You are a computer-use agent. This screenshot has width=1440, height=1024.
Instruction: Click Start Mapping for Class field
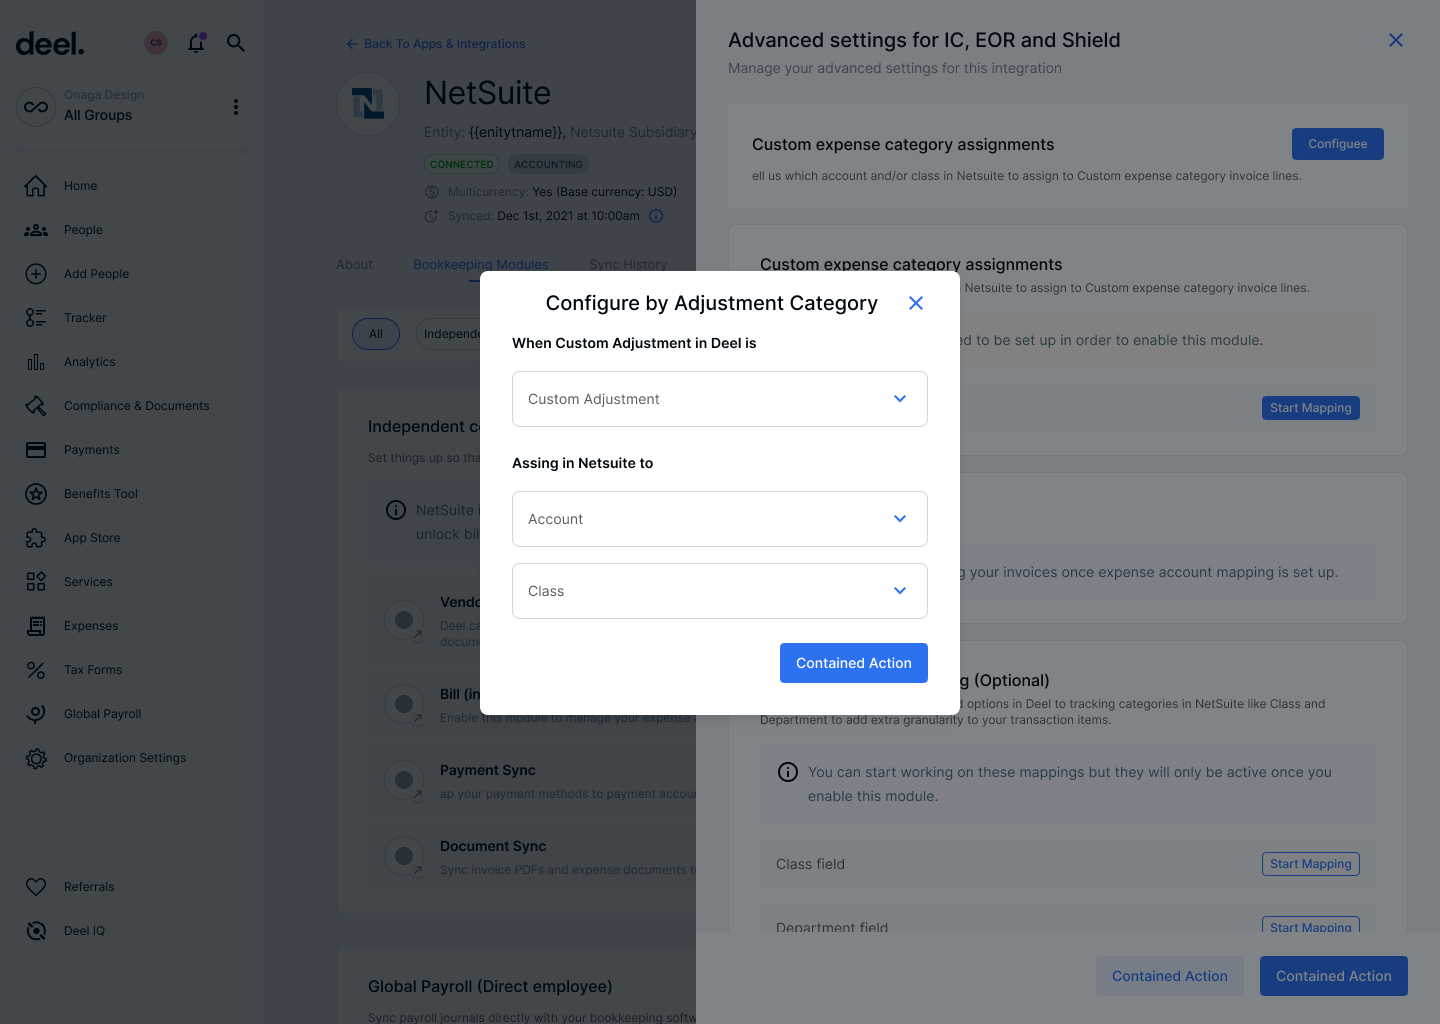coord(1310,864)
